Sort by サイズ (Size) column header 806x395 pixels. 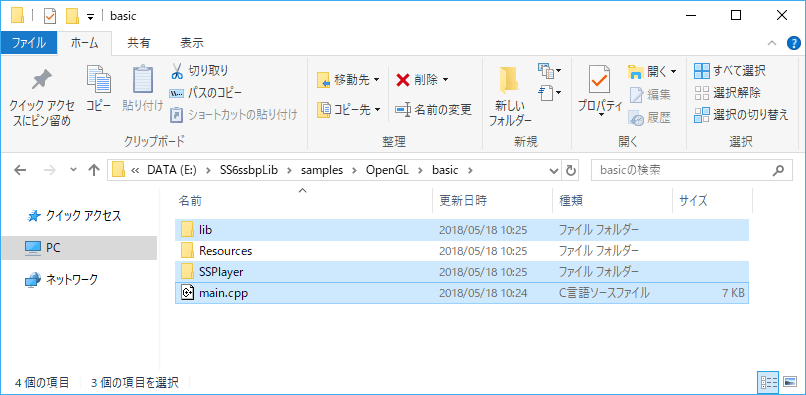click(x=712, y=201)
